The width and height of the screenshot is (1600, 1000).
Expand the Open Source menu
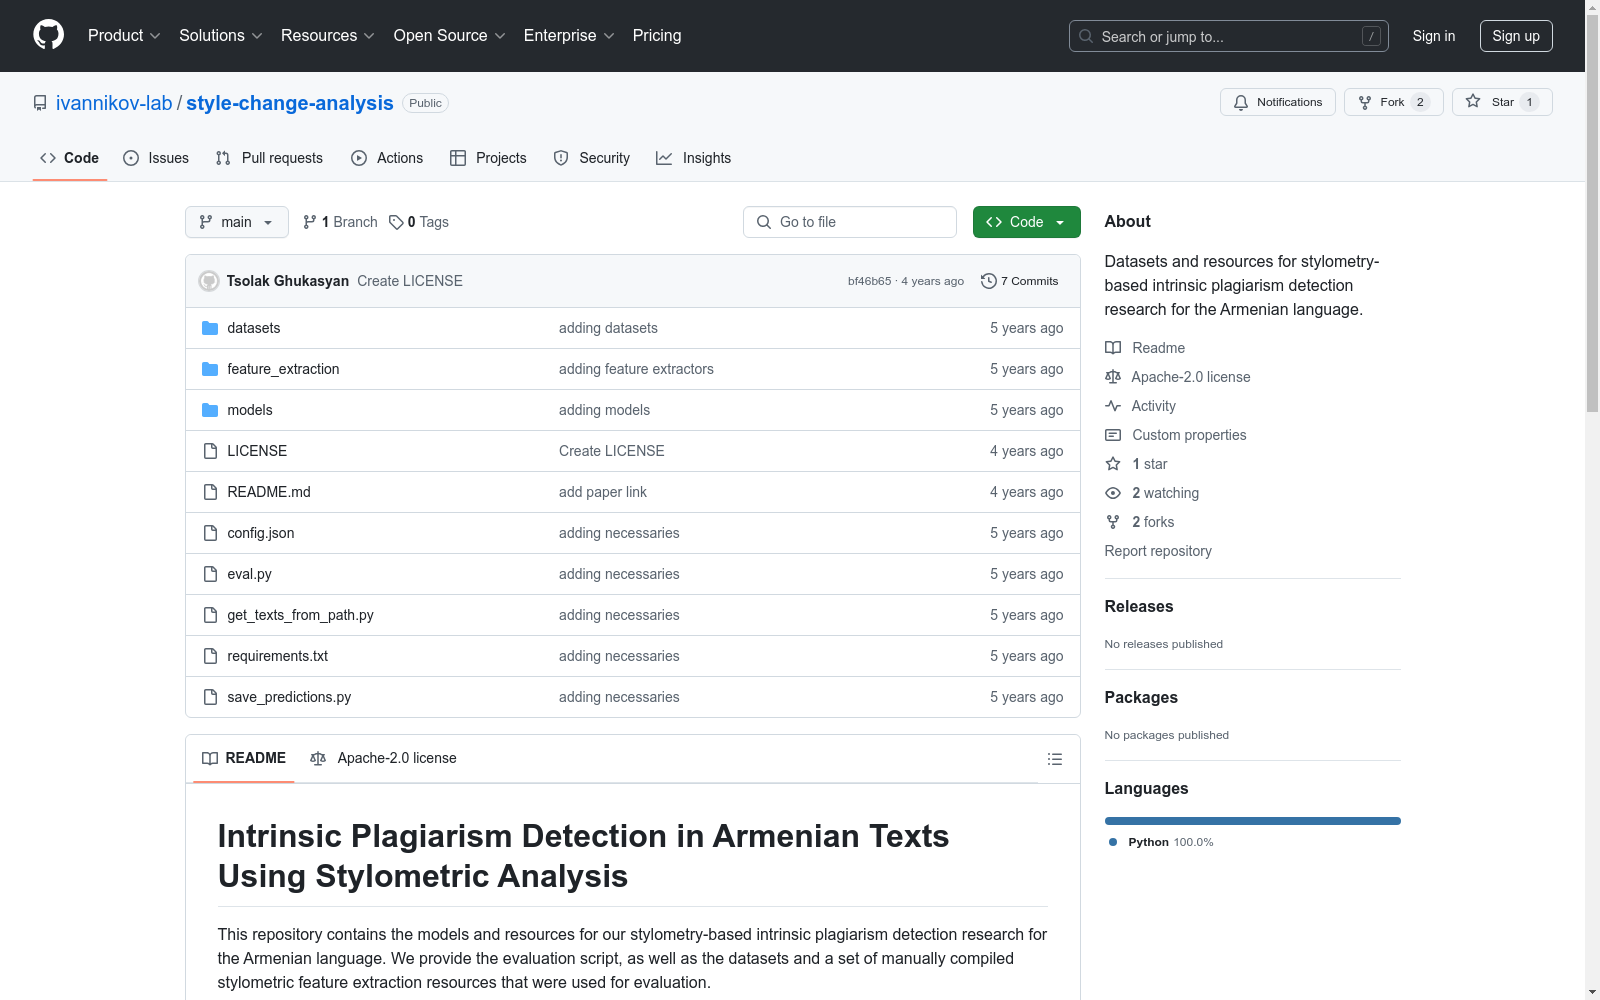(x=450, y=35)
